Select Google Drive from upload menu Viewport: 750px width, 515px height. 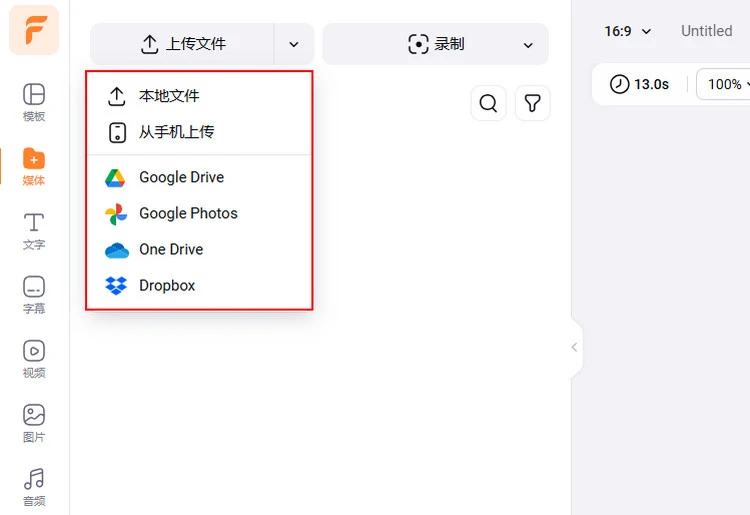pos(199,177)
